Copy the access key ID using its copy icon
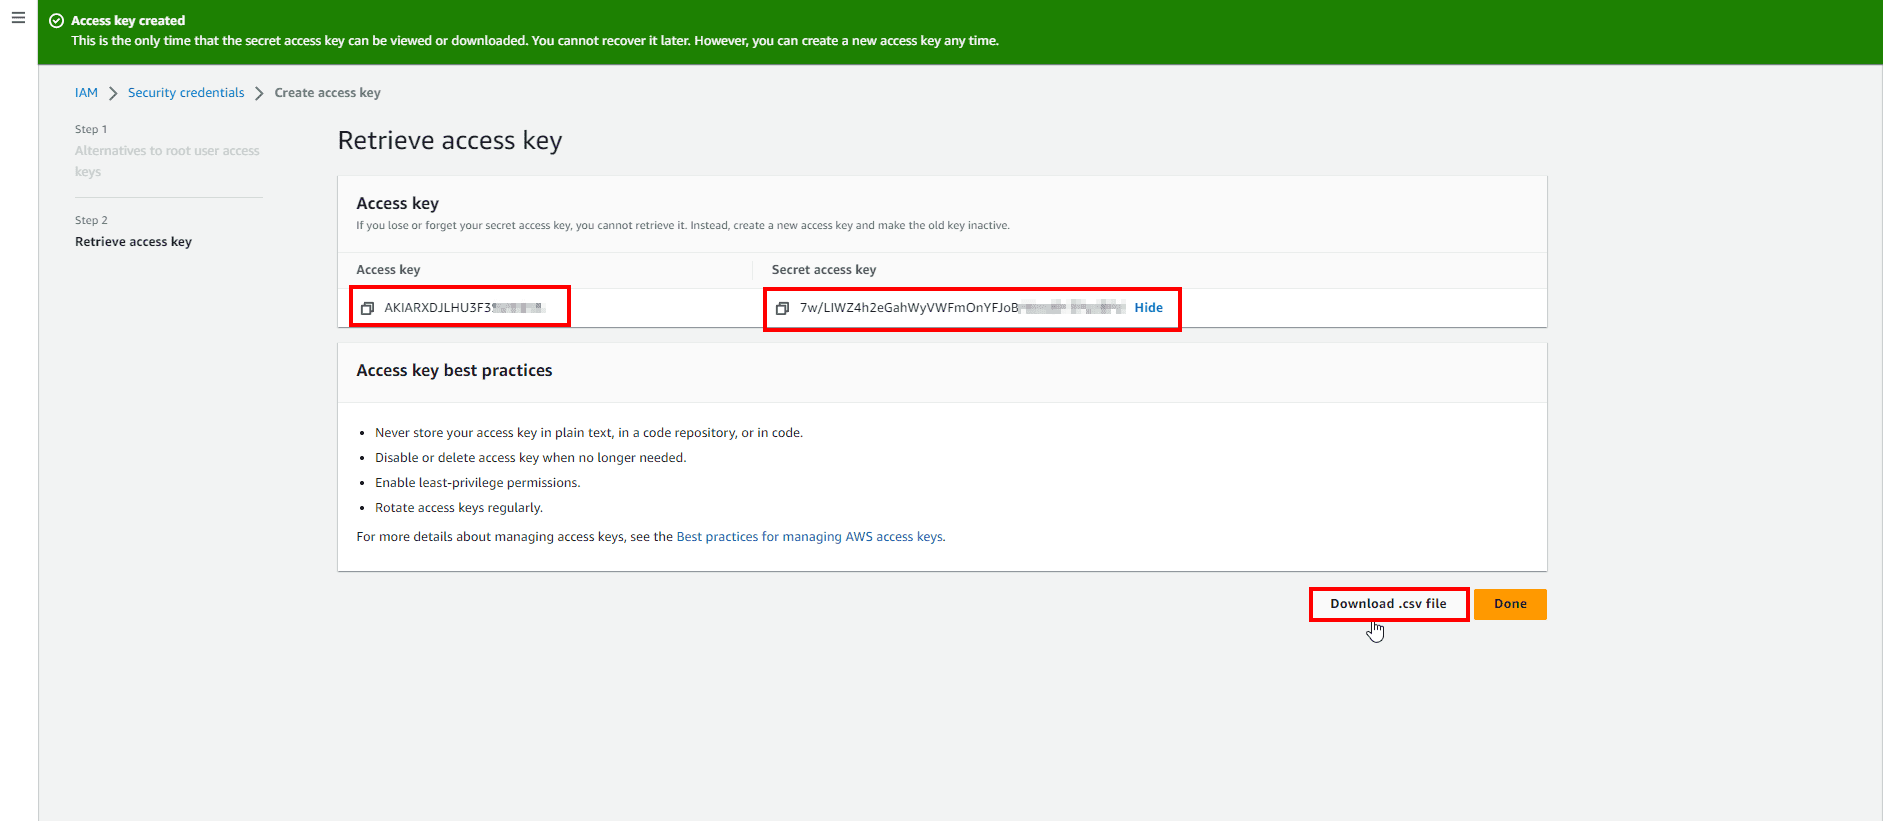Viewport: 1883px width, 821px height. (367, 308)
